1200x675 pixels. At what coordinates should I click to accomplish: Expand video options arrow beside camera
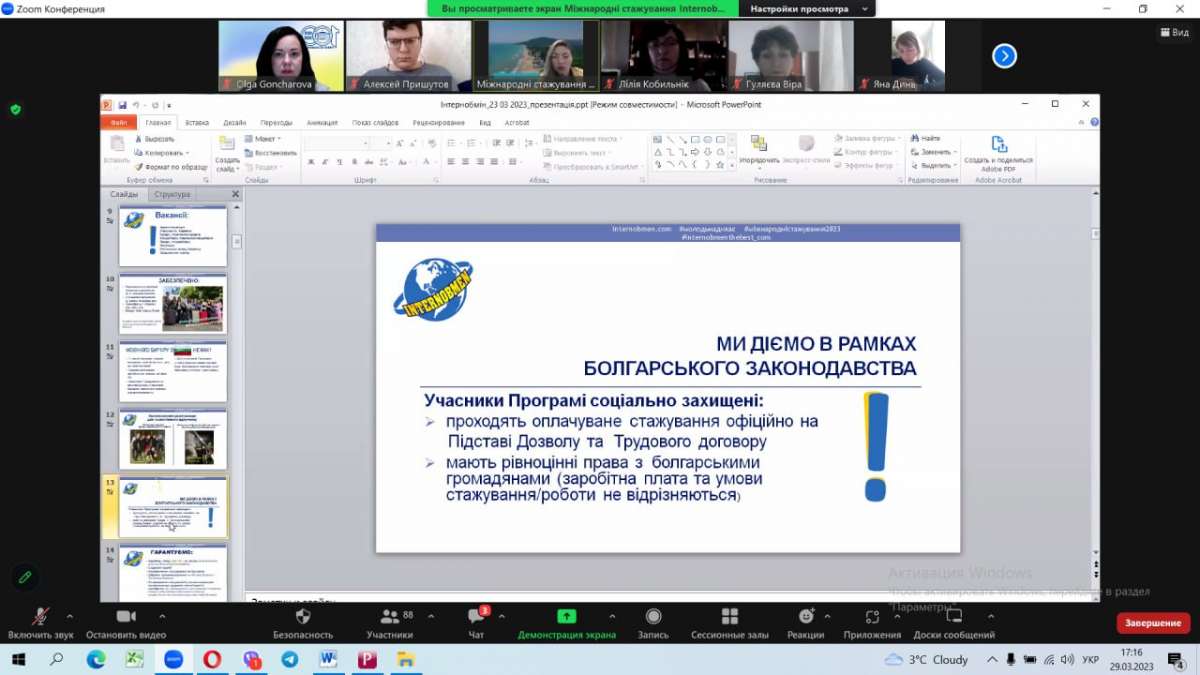pos(162,616)
